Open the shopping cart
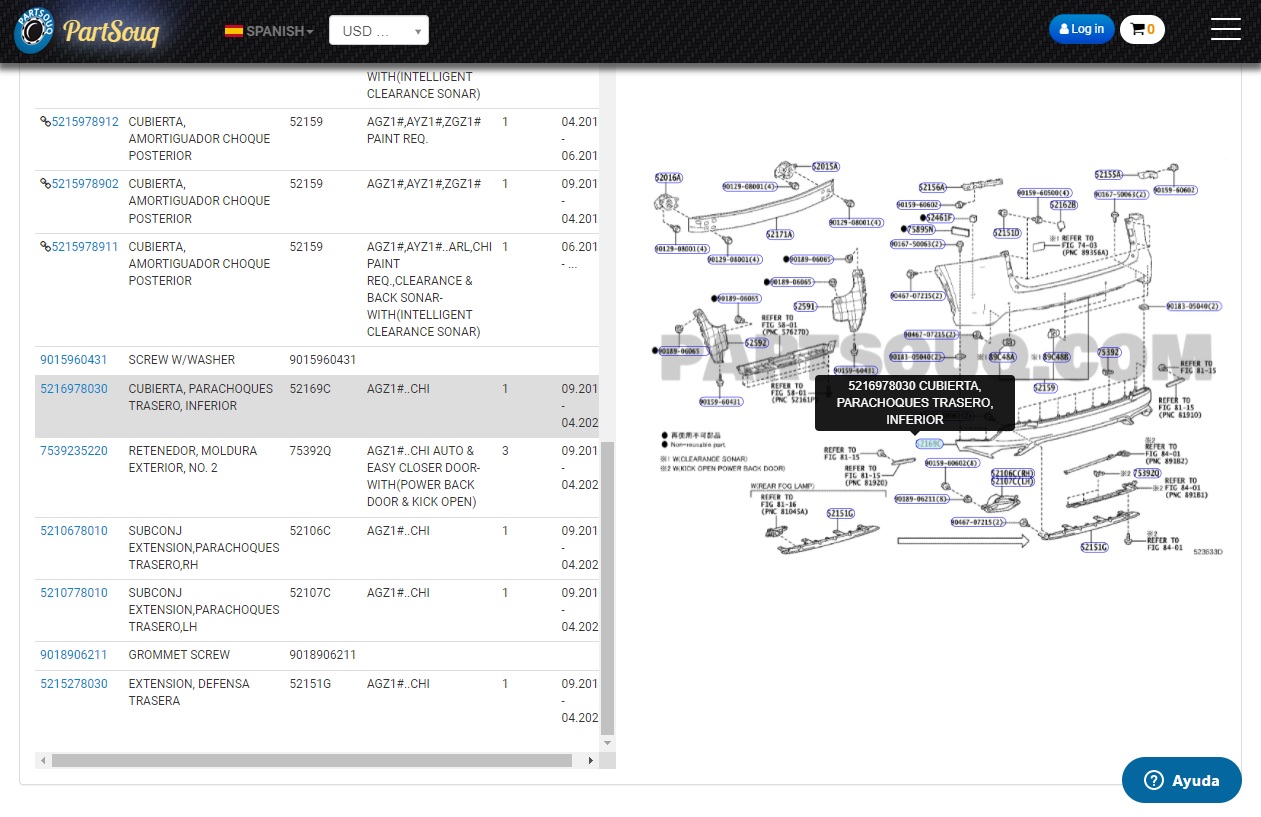This screenshot has height=817, width=1261. pos(1142,29)
